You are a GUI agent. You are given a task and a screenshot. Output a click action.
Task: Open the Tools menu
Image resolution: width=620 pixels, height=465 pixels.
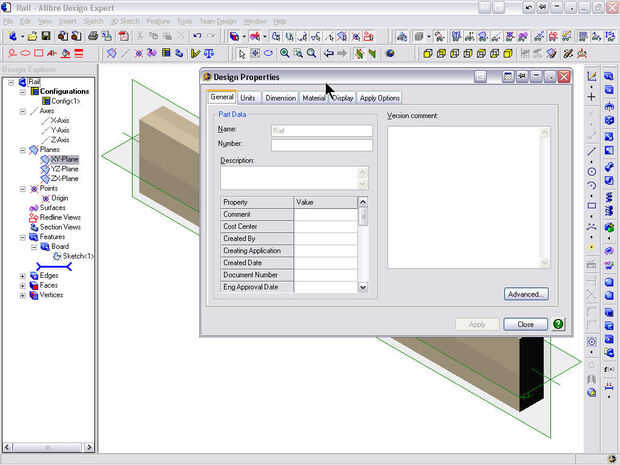click(x=184, y=21)
